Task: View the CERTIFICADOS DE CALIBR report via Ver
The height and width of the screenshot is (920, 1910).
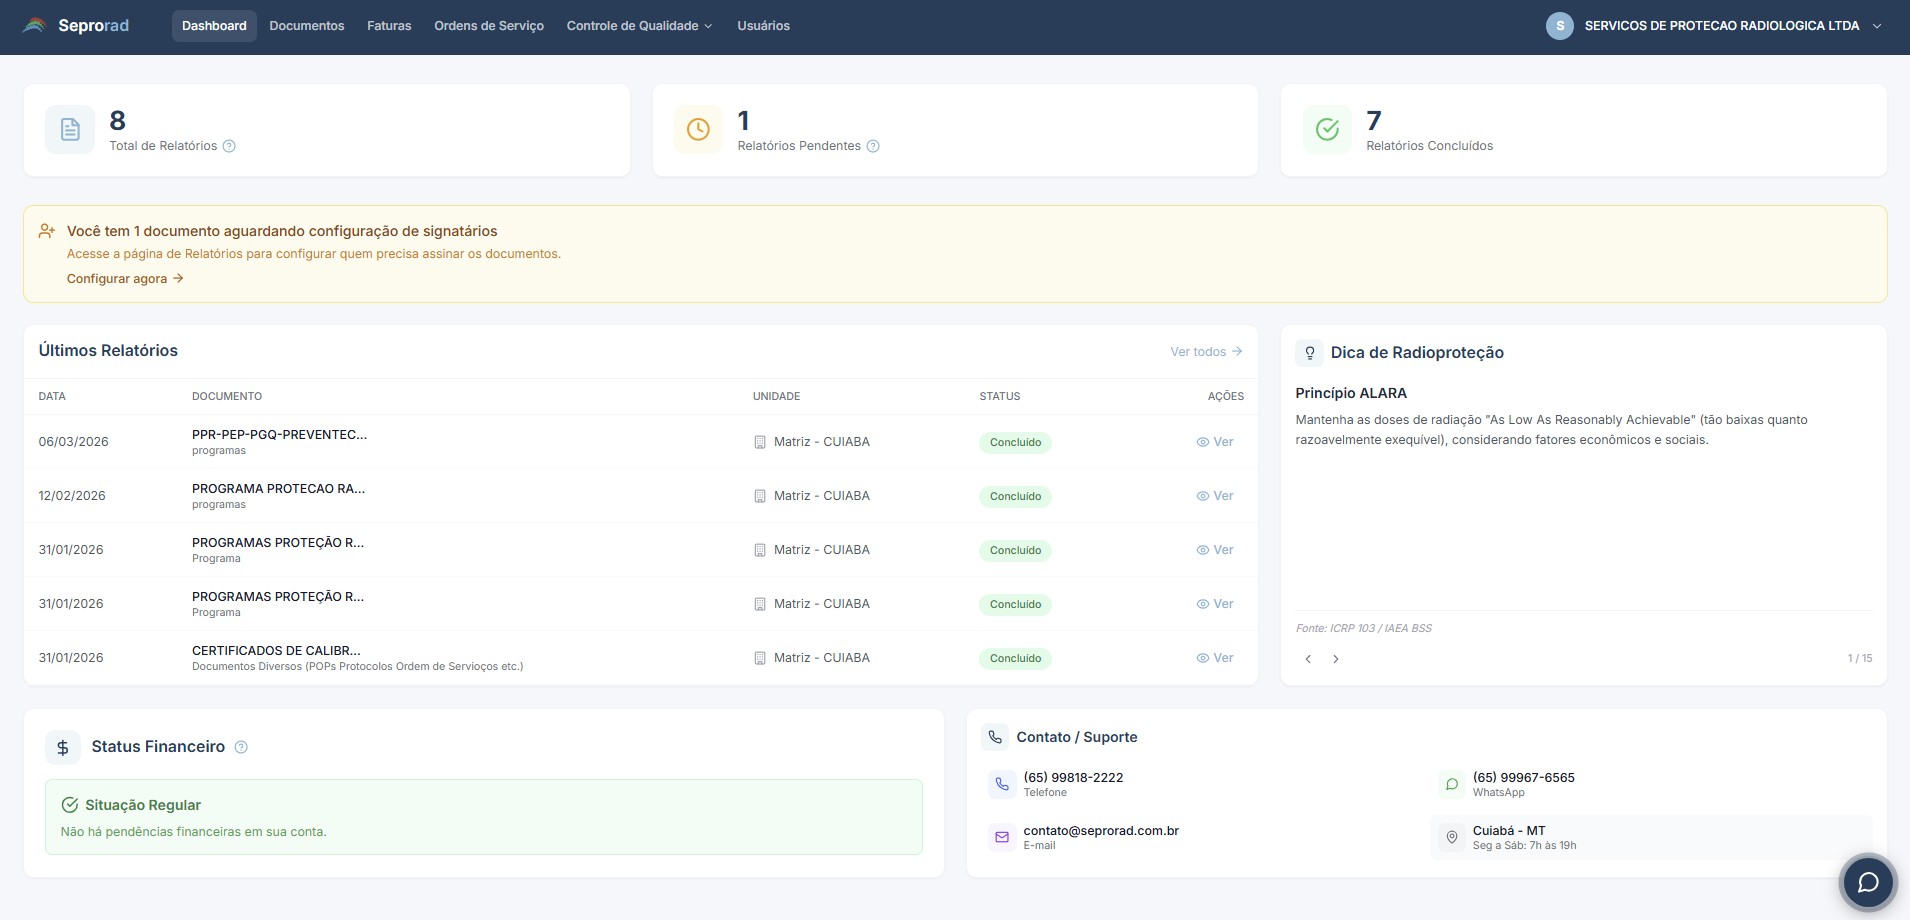Action: [x=1217, y=657]
